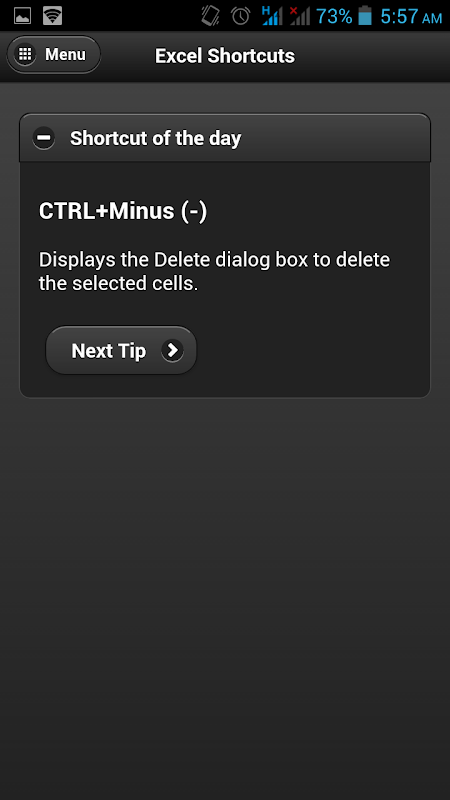Tap the alarm clock status icon
Screen dimensions: 450x800
pyautogui.click(x=240, y=16)
